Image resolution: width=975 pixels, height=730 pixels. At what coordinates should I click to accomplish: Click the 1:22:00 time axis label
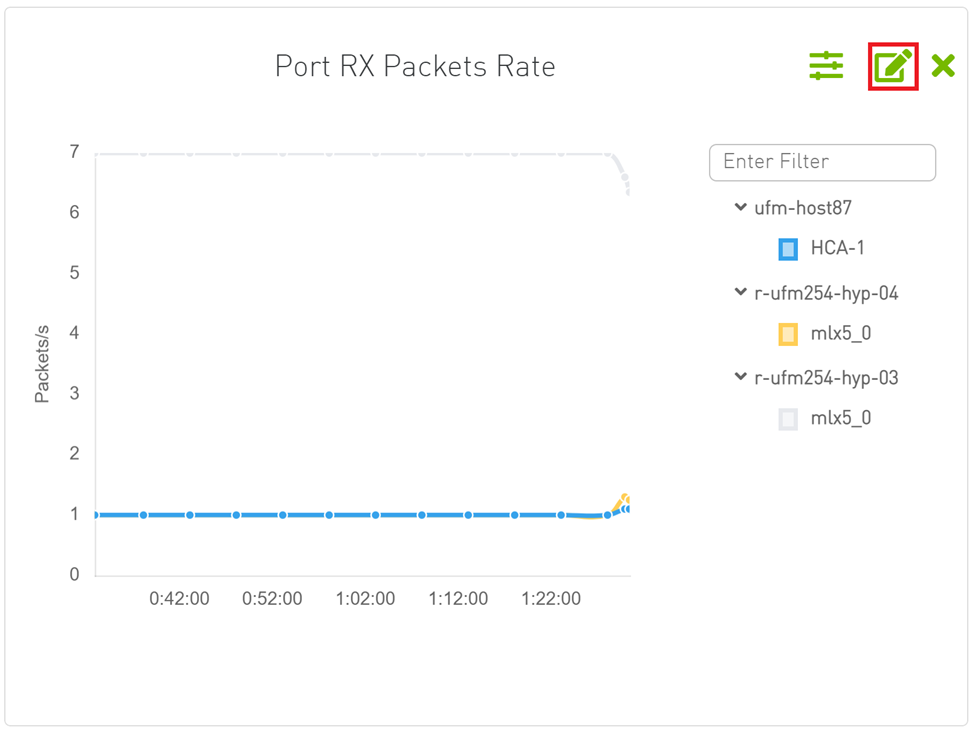551,599
